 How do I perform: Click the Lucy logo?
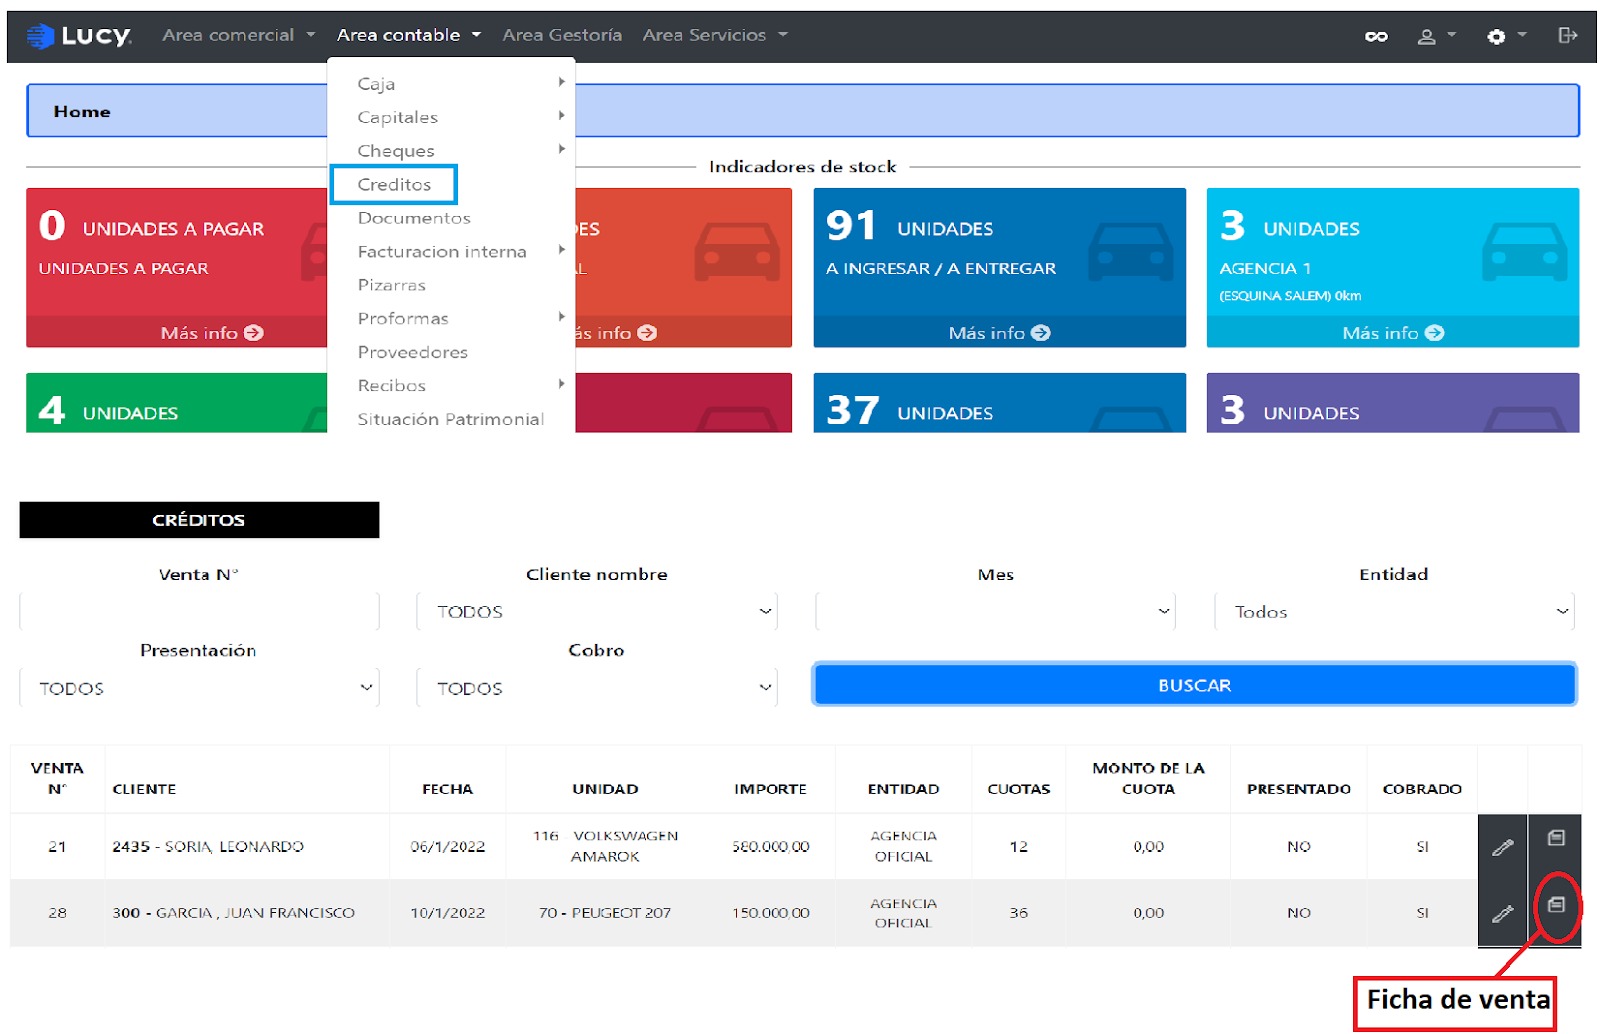[79, 36]
